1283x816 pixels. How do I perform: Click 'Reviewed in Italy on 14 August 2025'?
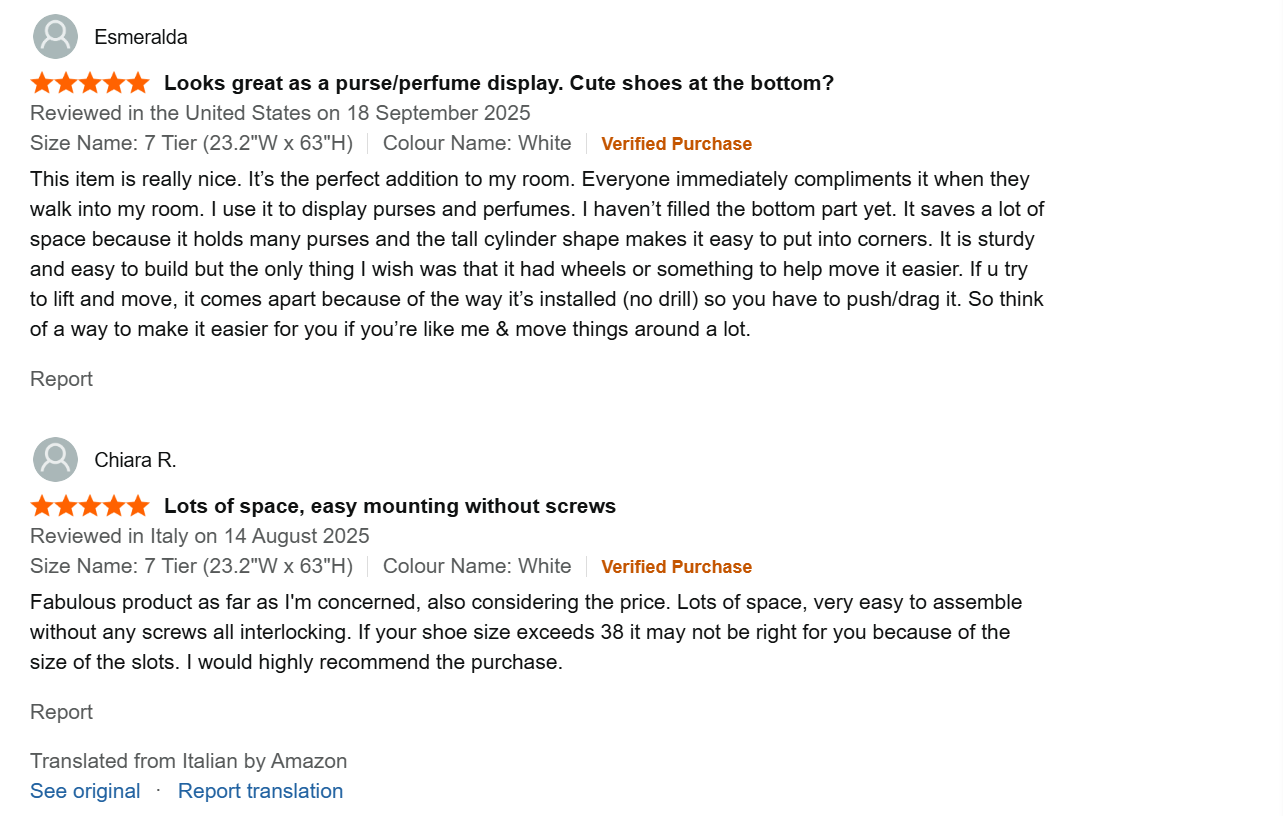(x=200, y=536)
